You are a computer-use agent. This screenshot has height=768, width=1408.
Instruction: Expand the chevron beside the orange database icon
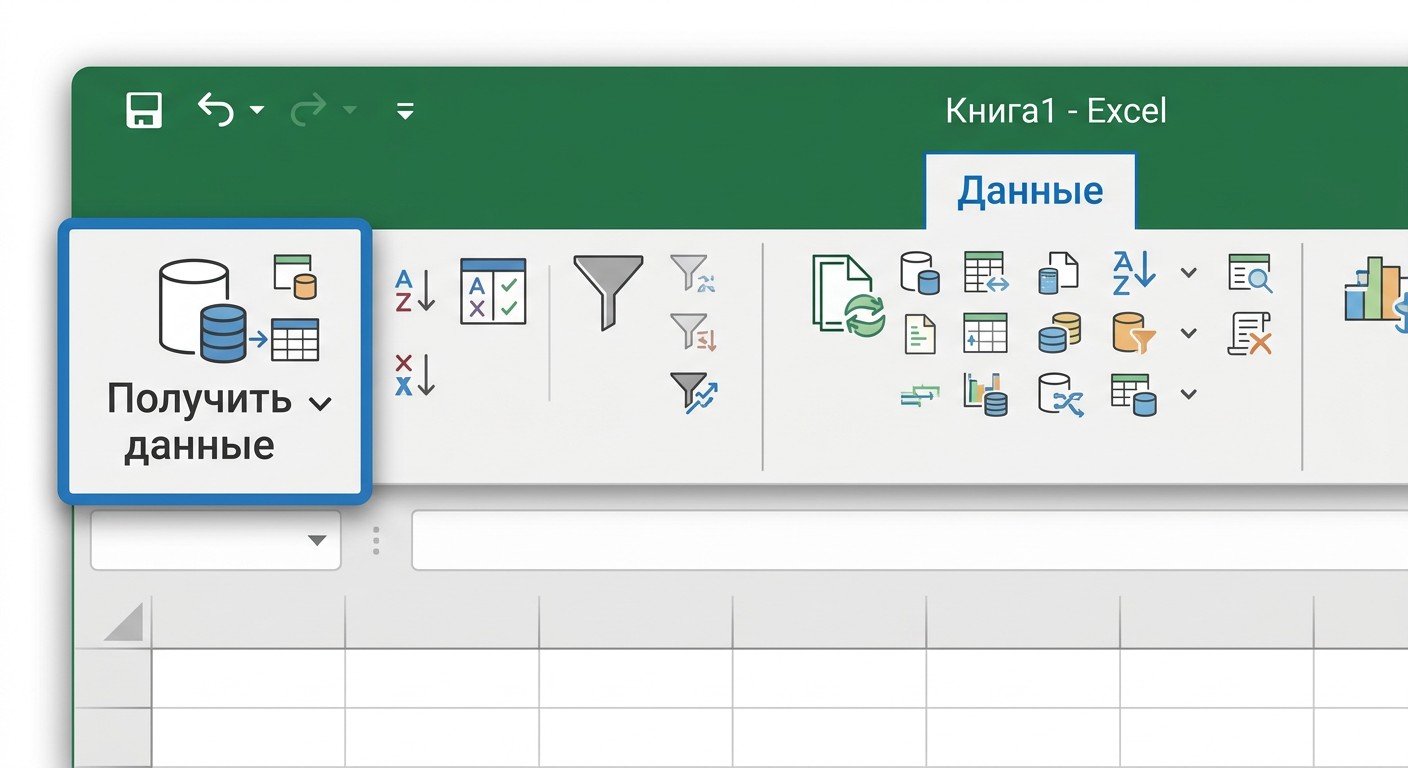[x=1188, y=333]
